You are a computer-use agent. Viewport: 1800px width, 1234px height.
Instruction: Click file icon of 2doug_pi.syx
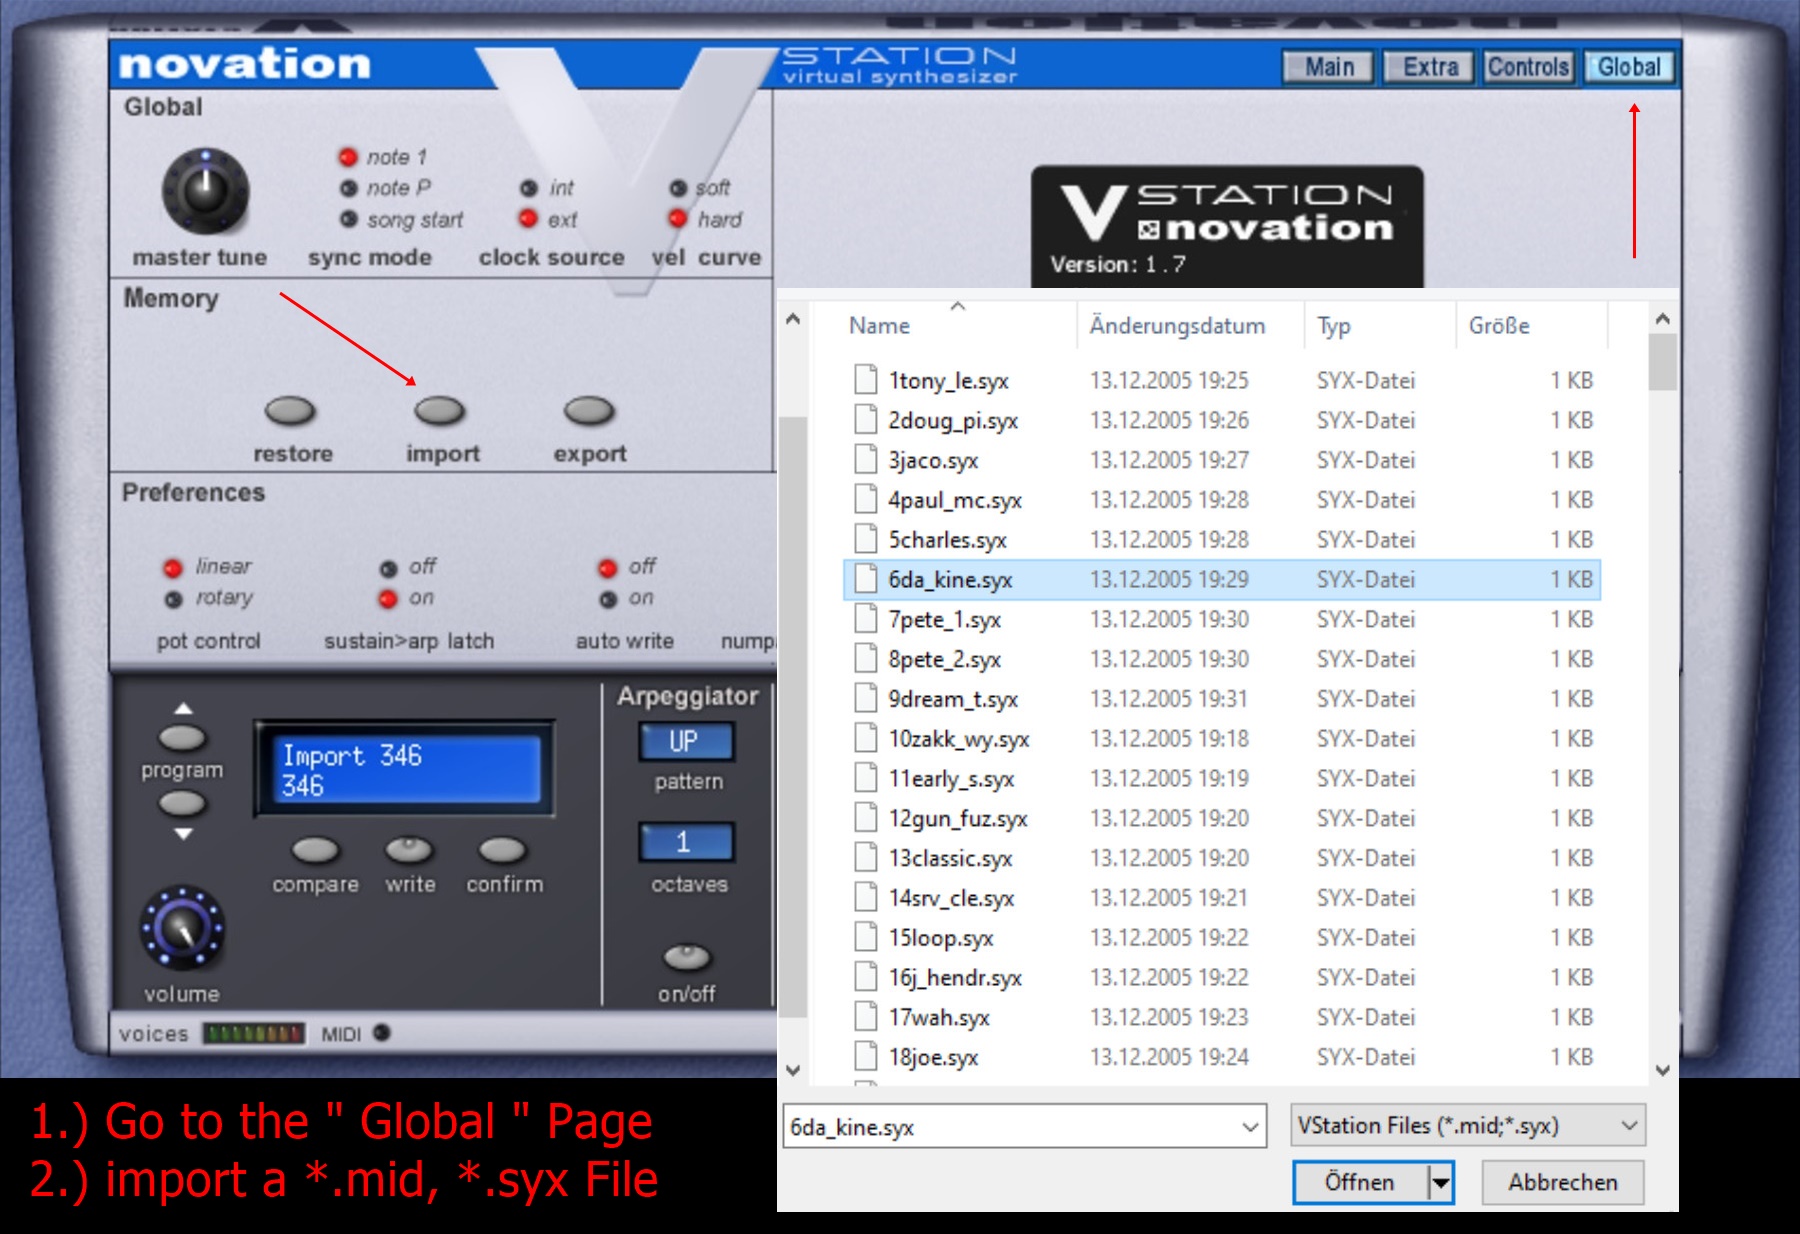coord(866,419)
